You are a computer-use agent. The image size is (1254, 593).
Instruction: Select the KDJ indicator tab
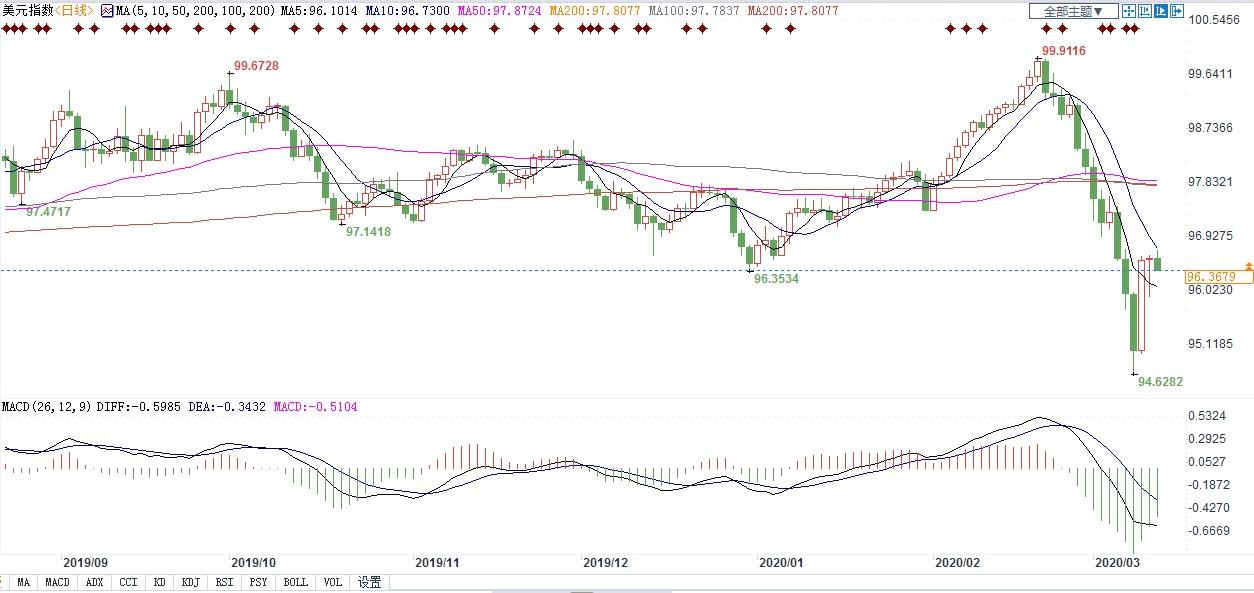point(190,582)
